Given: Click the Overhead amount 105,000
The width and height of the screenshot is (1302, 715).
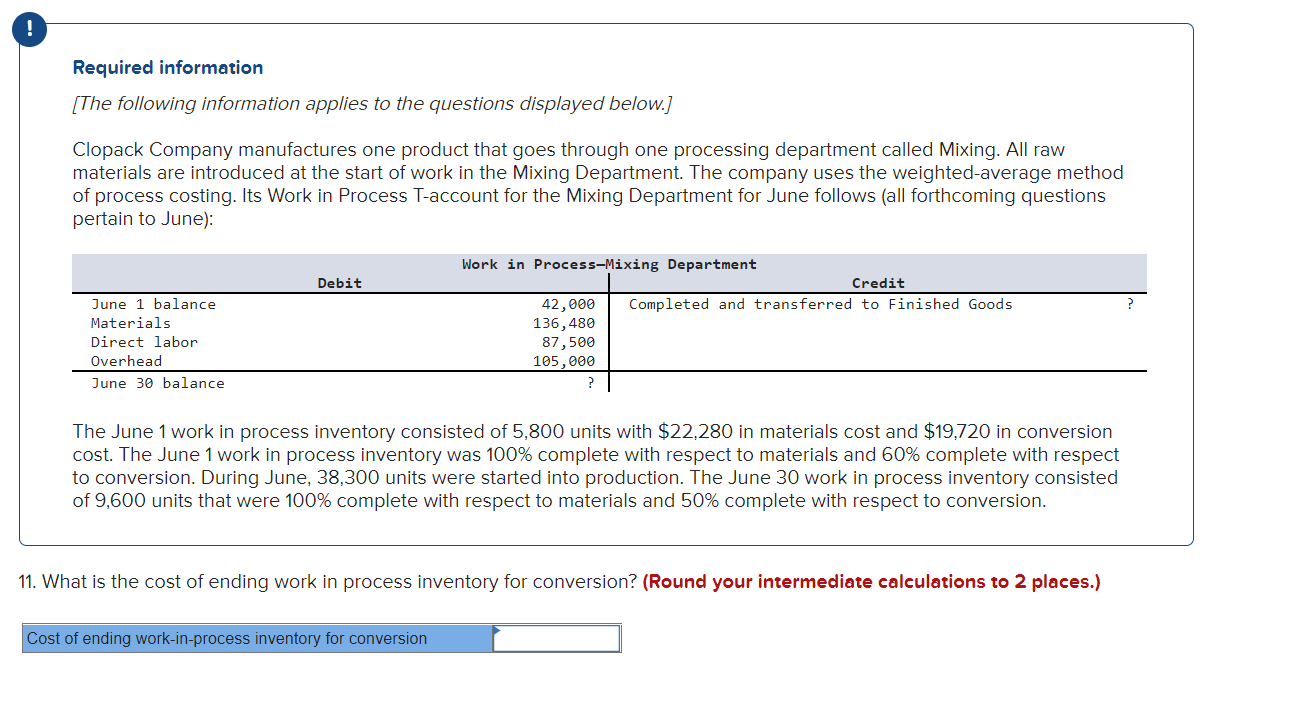Looking at the screenshot, I should [x=564, y=361].
